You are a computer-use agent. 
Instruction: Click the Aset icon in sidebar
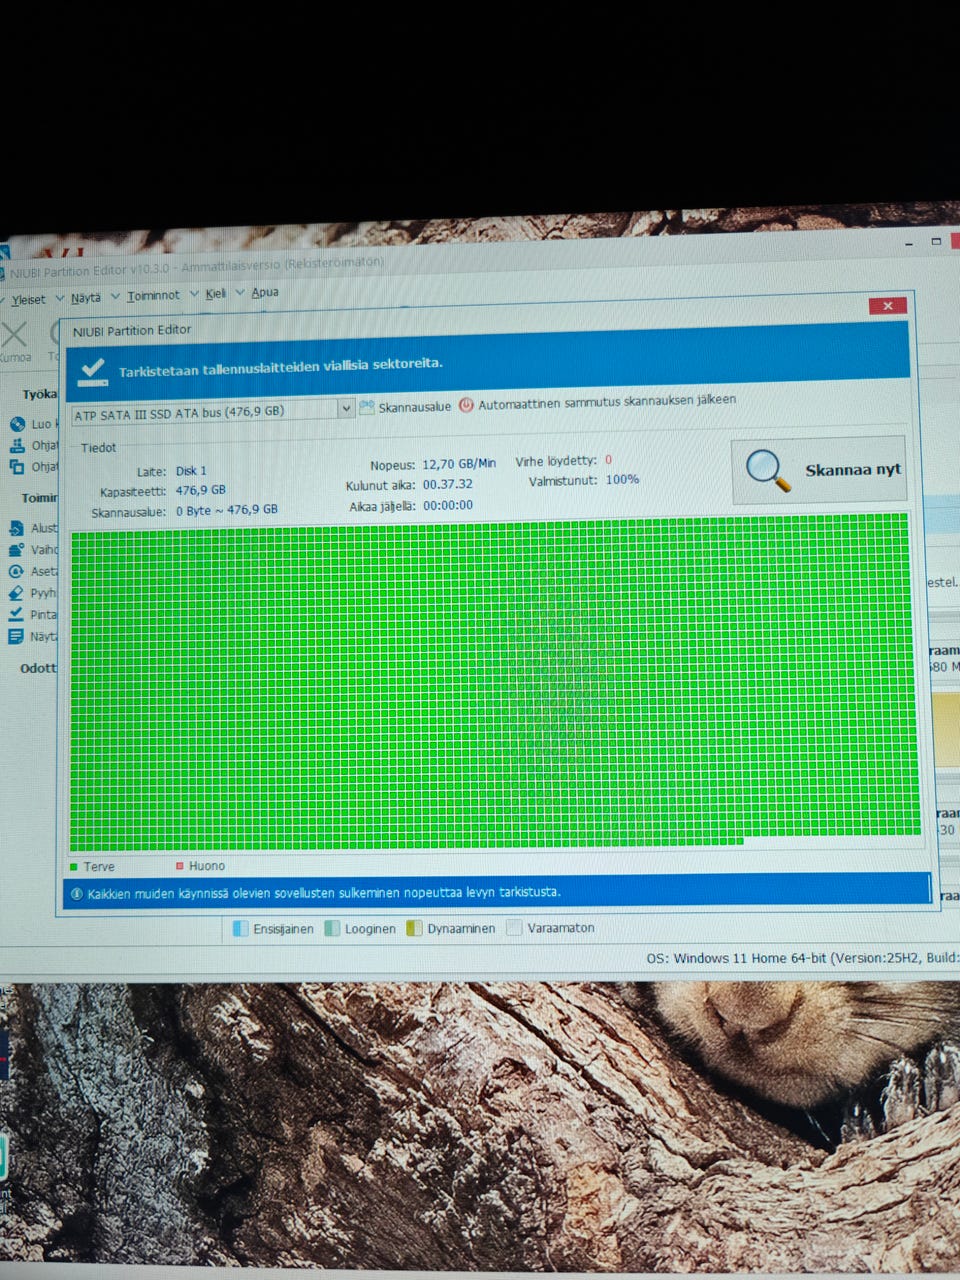[16, 572]
